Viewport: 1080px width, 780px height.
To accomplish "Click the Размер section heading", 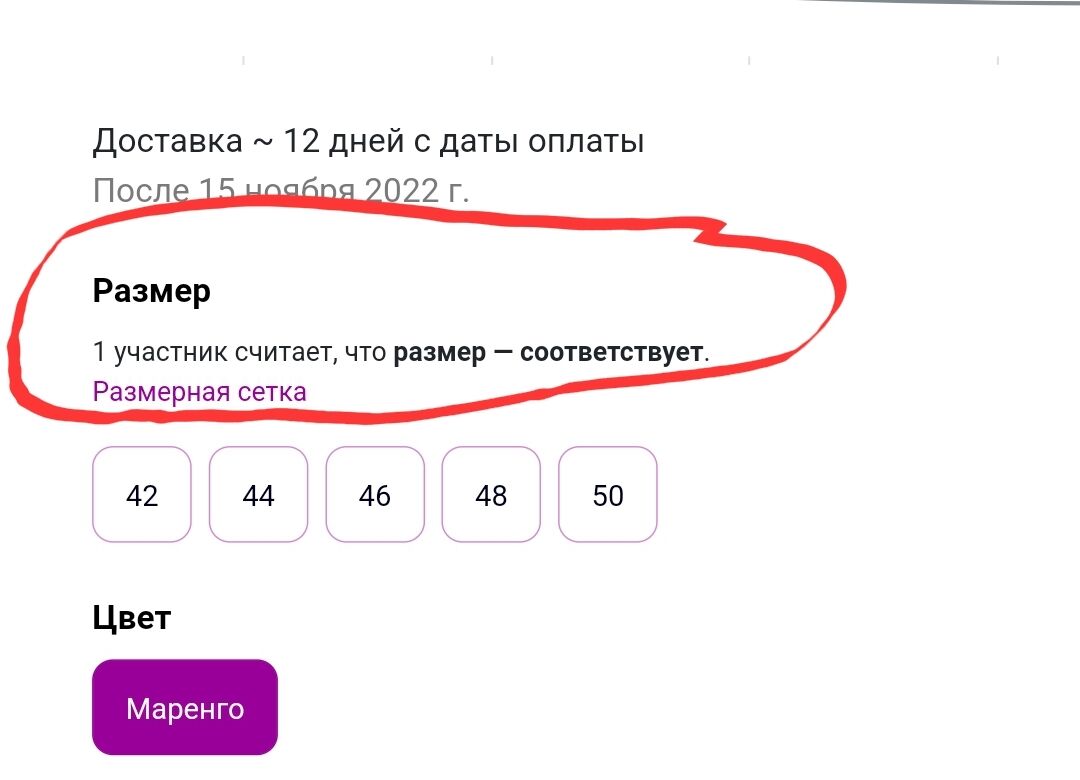I will [x=151, y=291].
